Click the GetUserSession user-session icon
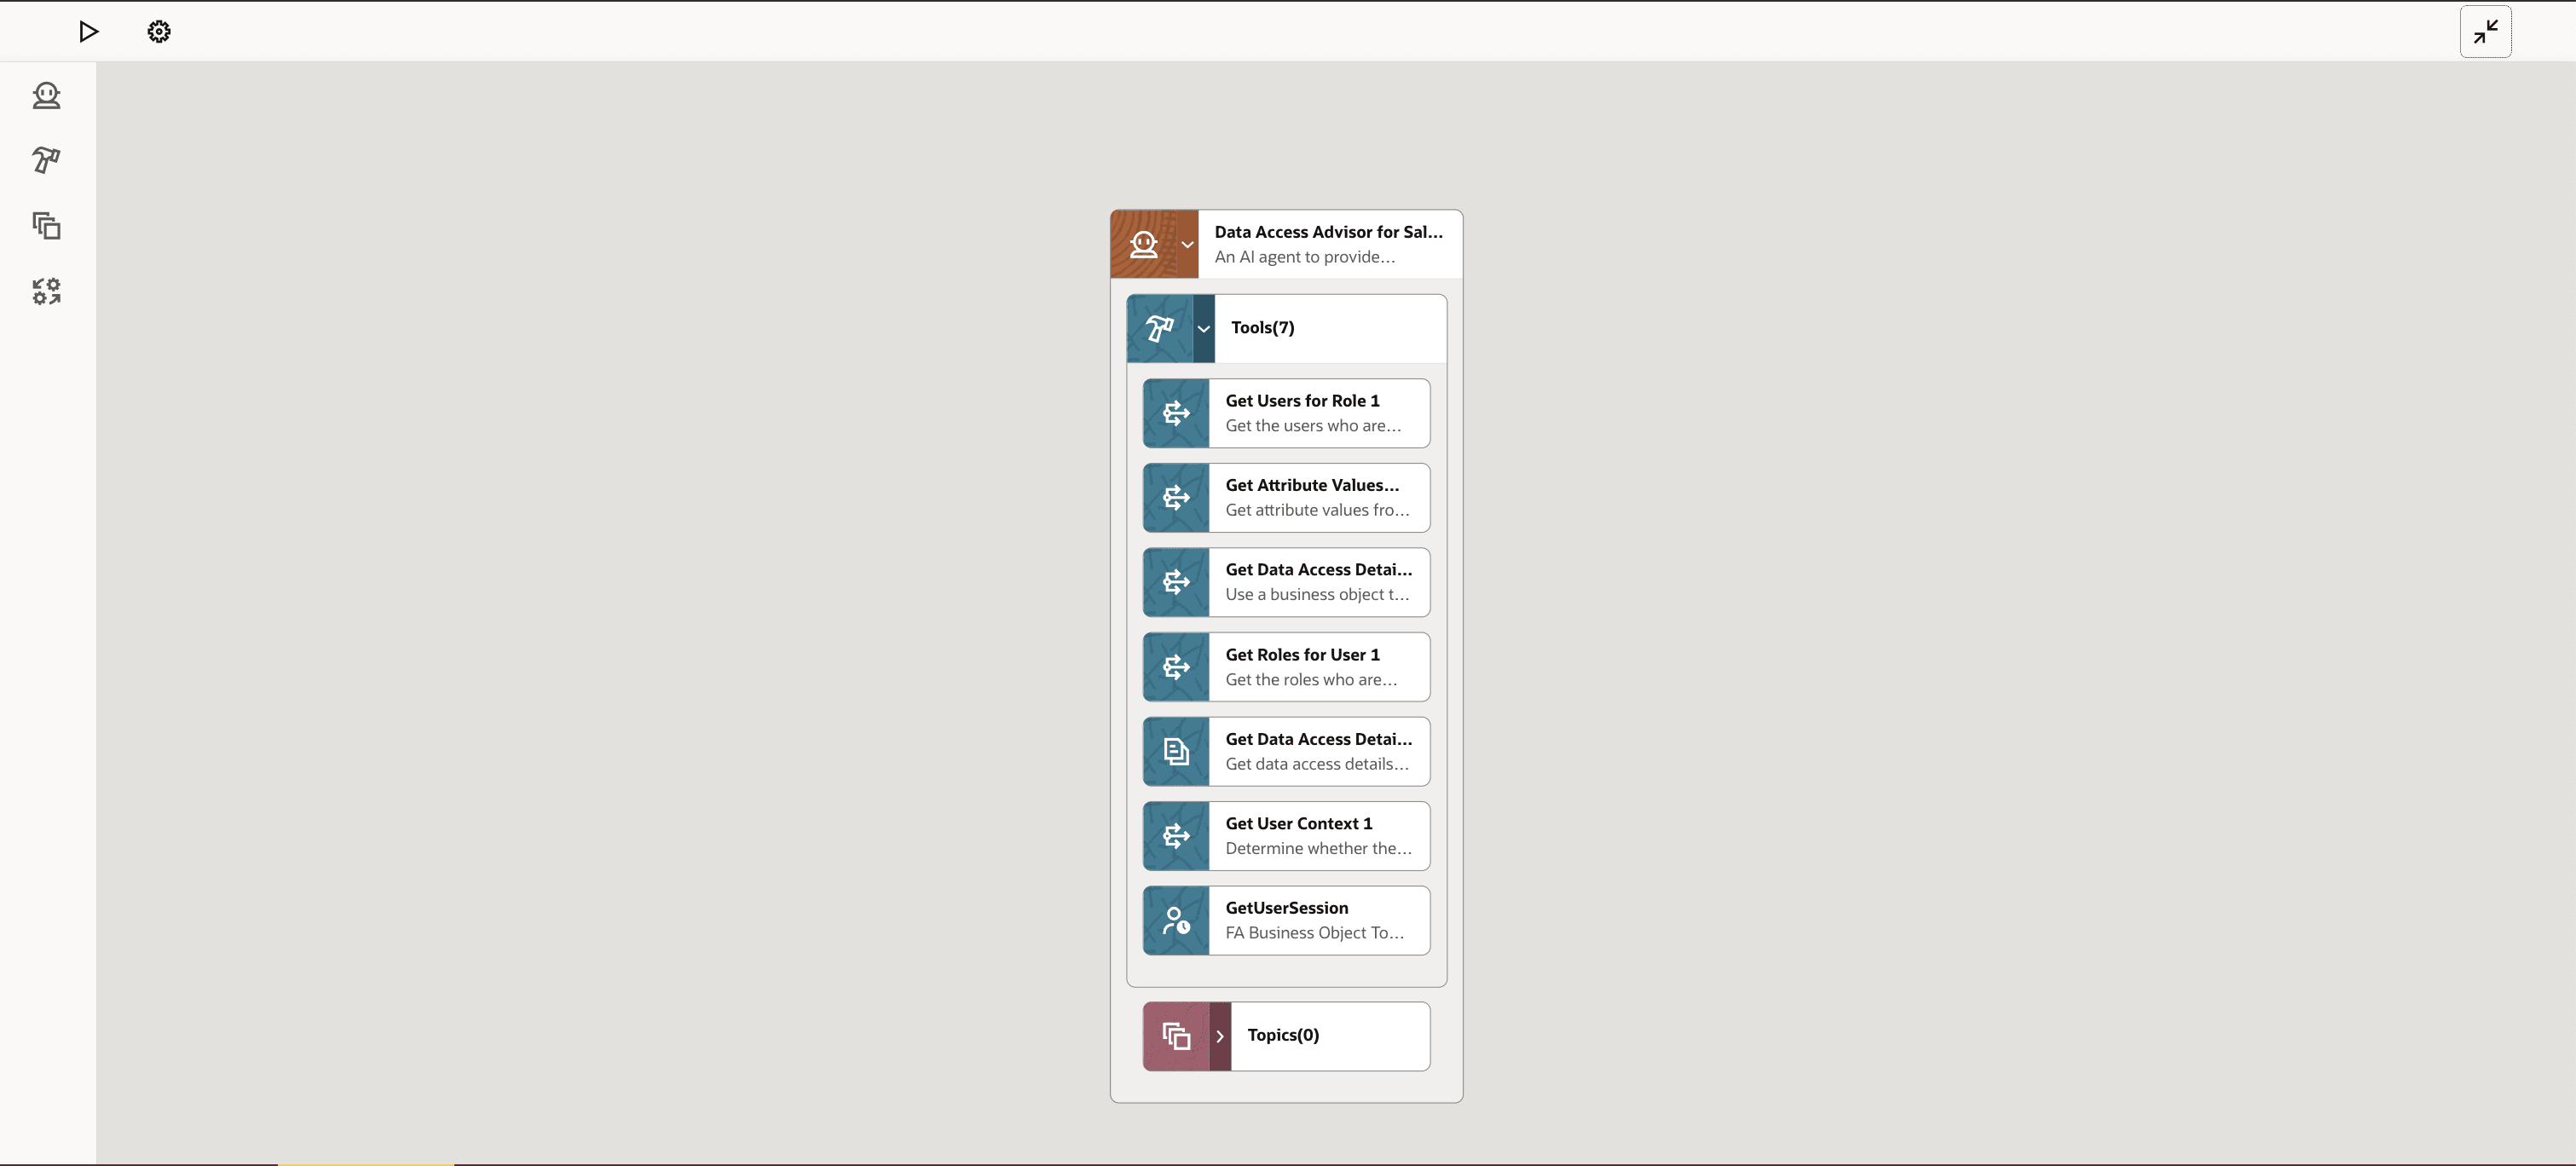2576x1166 pixels. (1176, 920)
